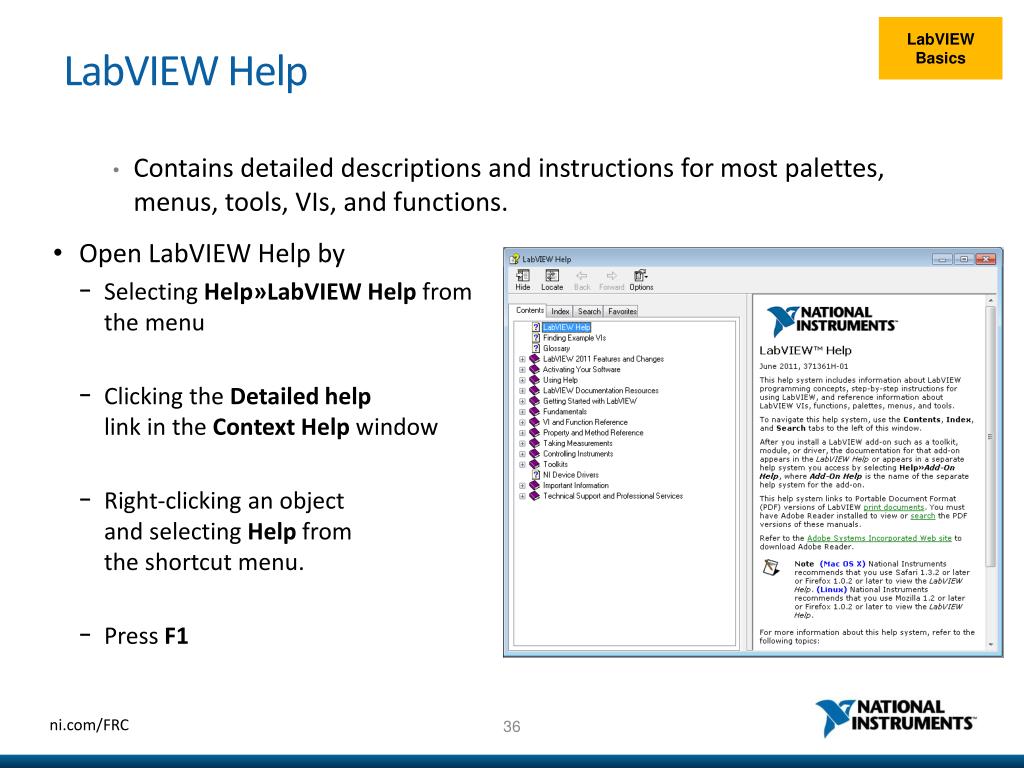Image resolution: width=1024 pixels, height=768 pixels.
Task: Click the Finding Example VIs page icon
Action: click(x=536, y=338)
